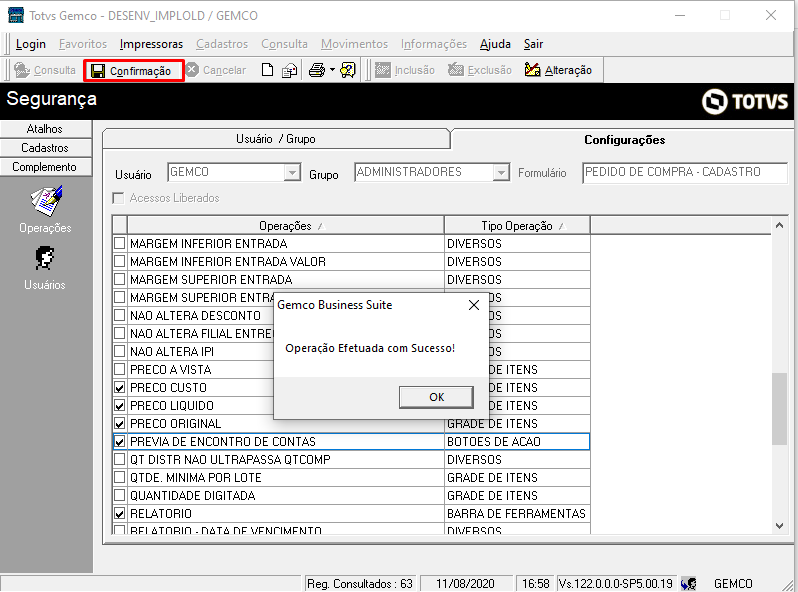
Task: Click the Sair menu item
Action: click(533, 44)
